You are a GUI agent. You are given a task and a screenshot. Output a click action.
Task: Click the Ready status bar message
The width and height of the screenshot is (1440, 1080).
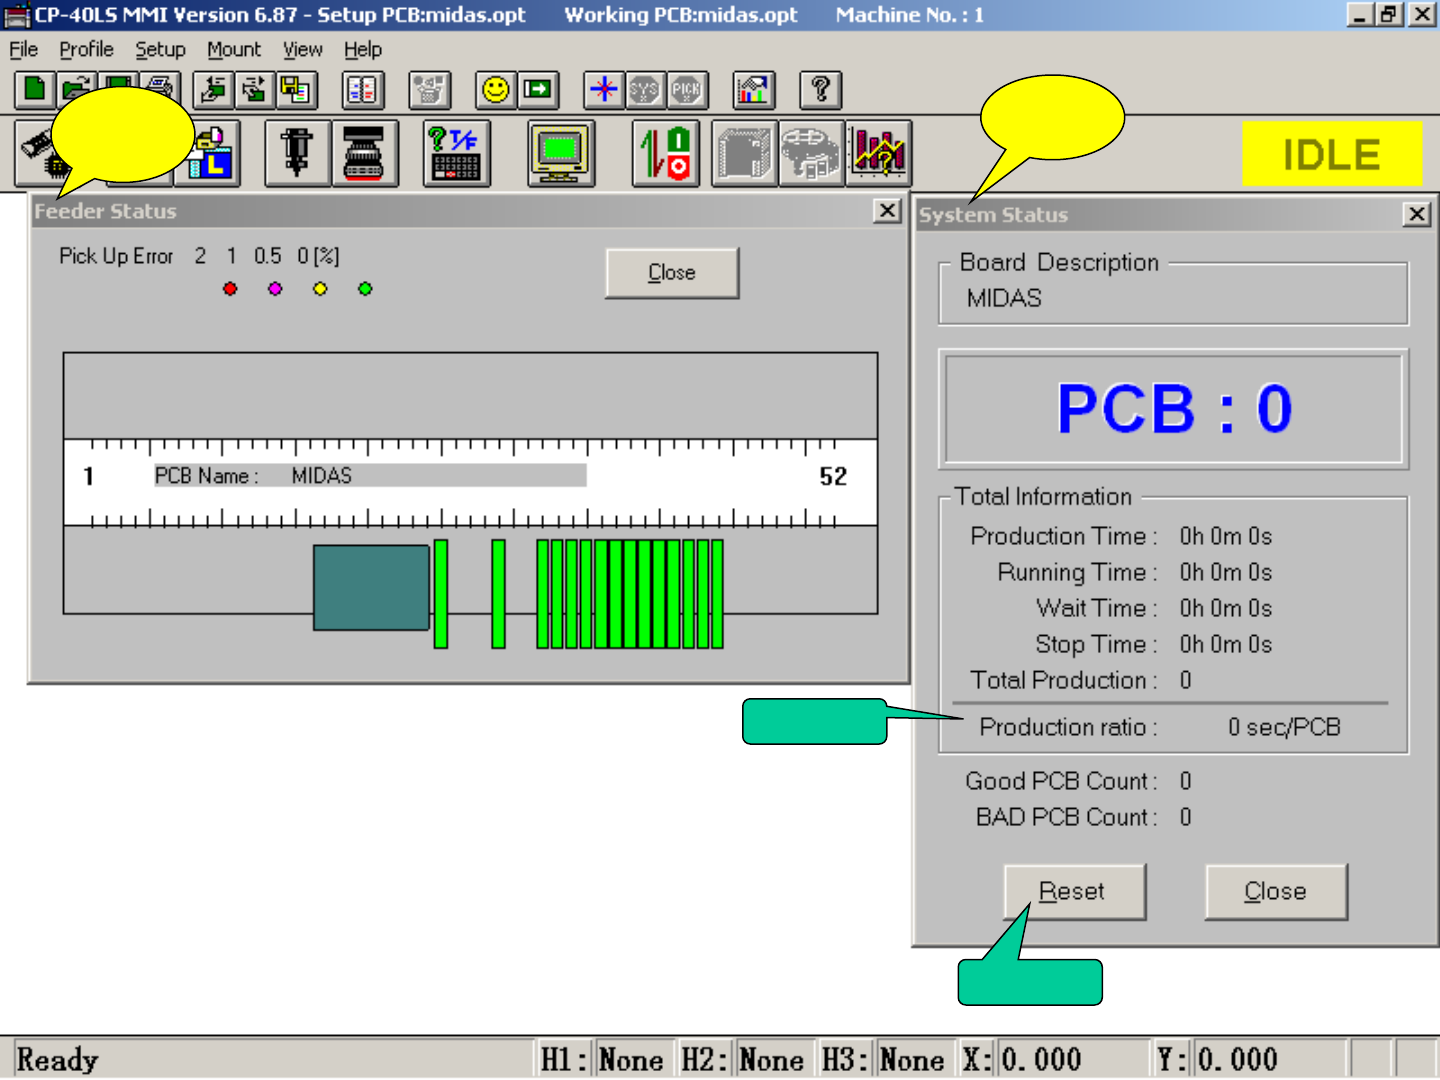coord(58,1059)
